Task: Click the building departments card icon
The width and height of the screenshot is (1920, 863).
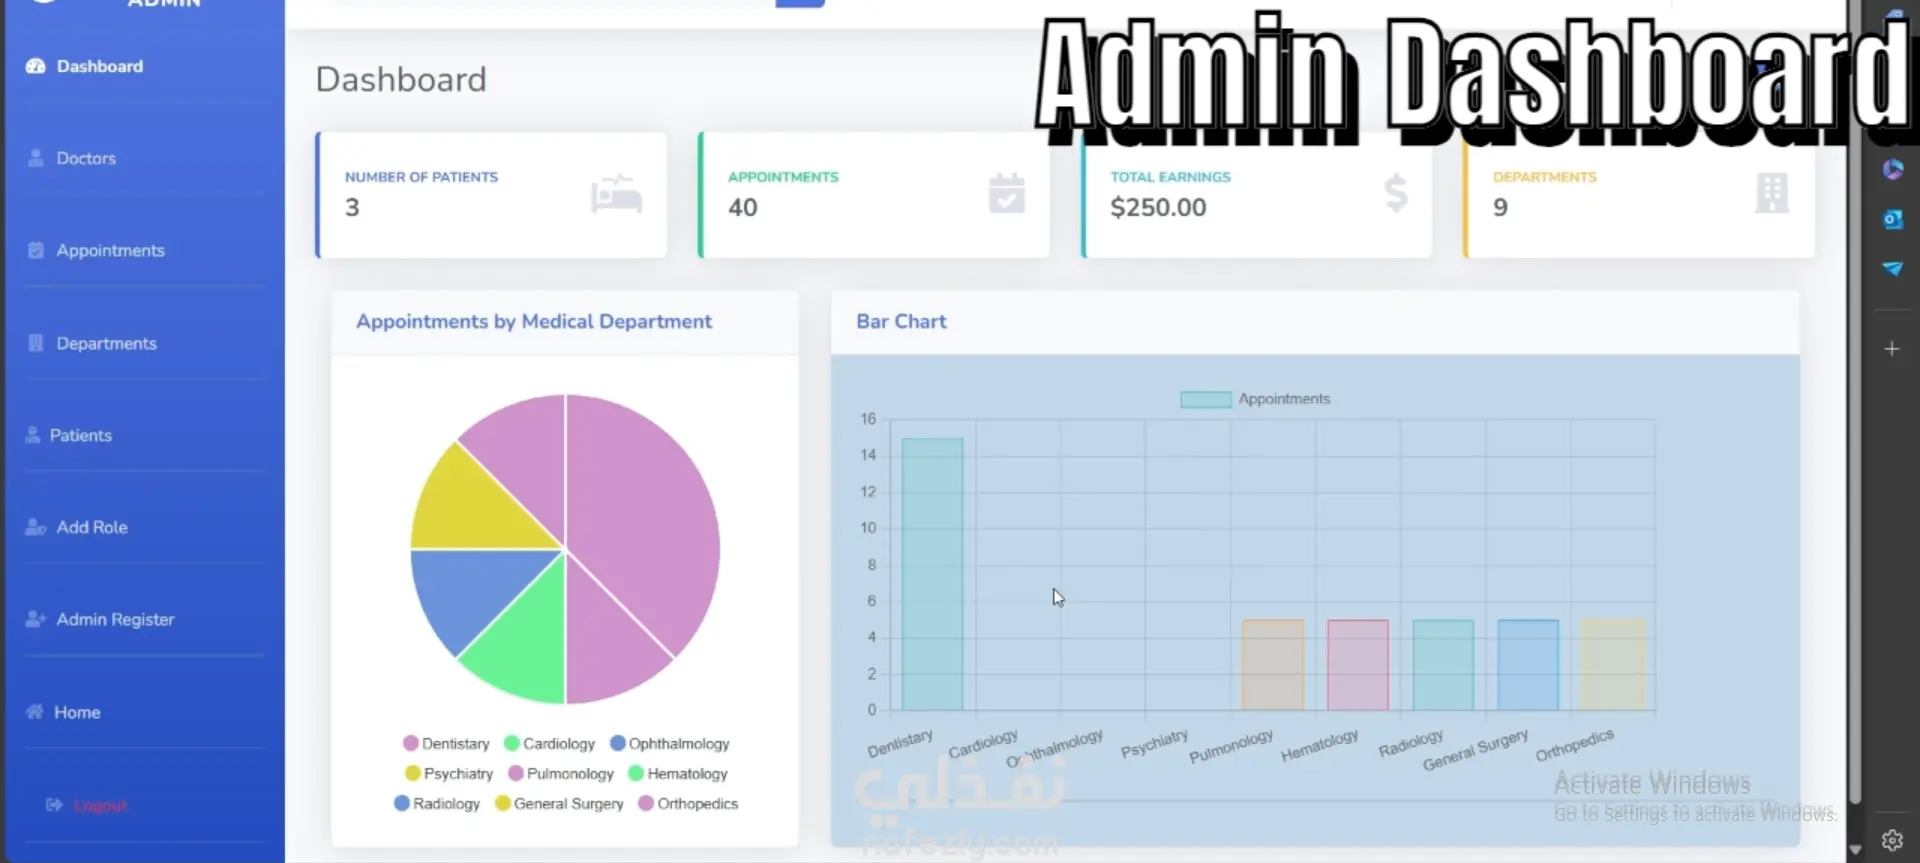Action: click(1772, 193)
